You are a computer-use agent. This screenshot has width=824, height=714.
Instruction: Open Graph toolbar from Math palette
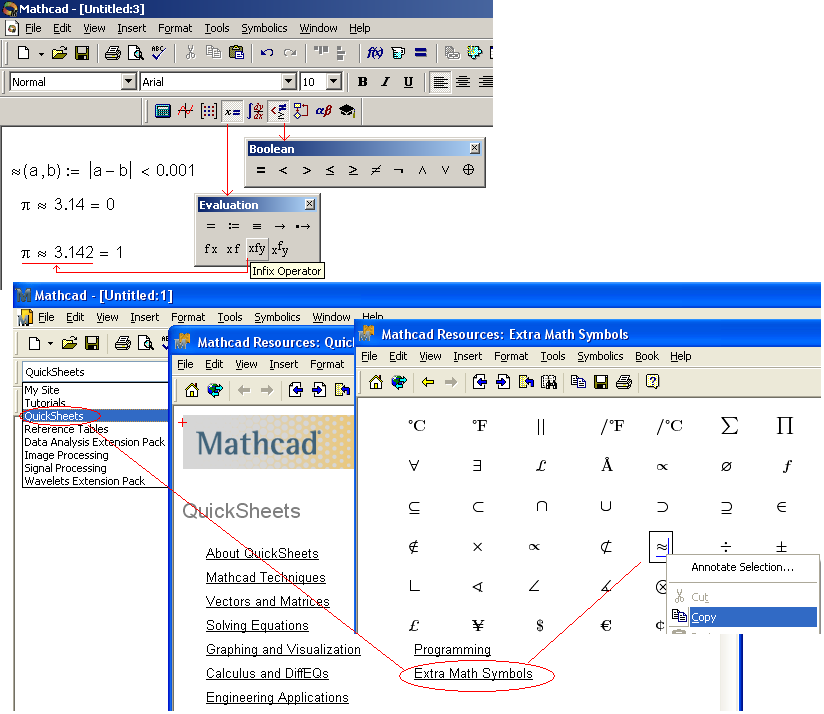(186, 111)
